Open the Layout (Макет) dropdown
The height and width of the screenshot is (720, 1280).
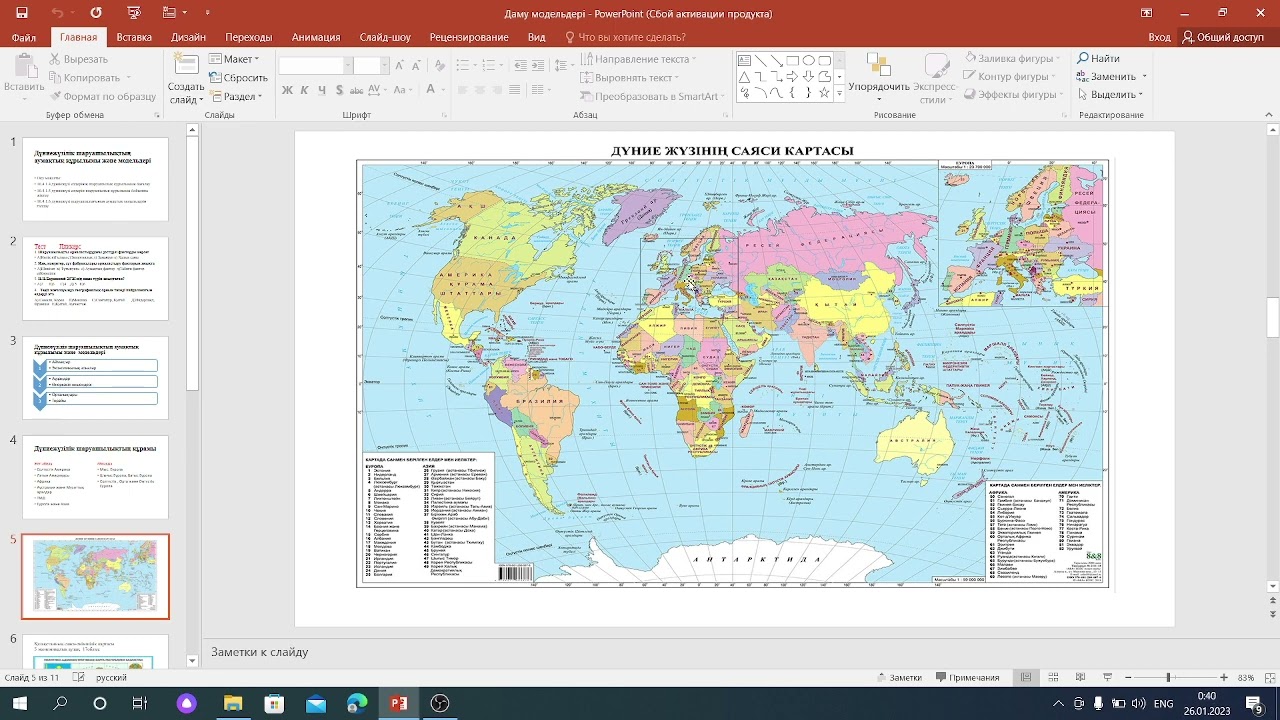pyautogui.click(x=234, y=59)
